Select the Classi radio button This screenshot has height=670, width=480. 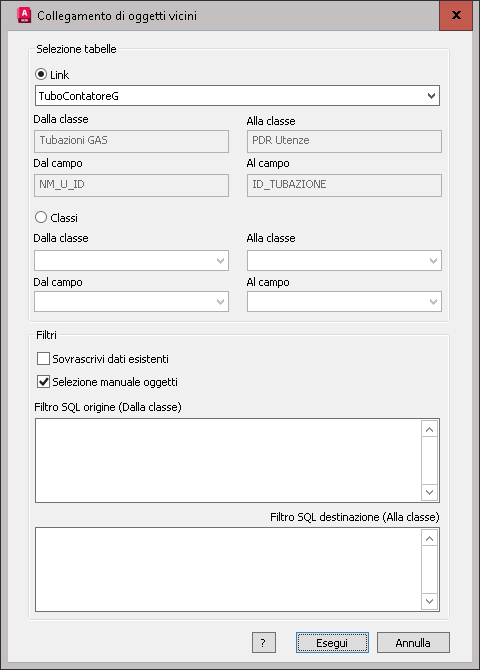coord(41,217)
